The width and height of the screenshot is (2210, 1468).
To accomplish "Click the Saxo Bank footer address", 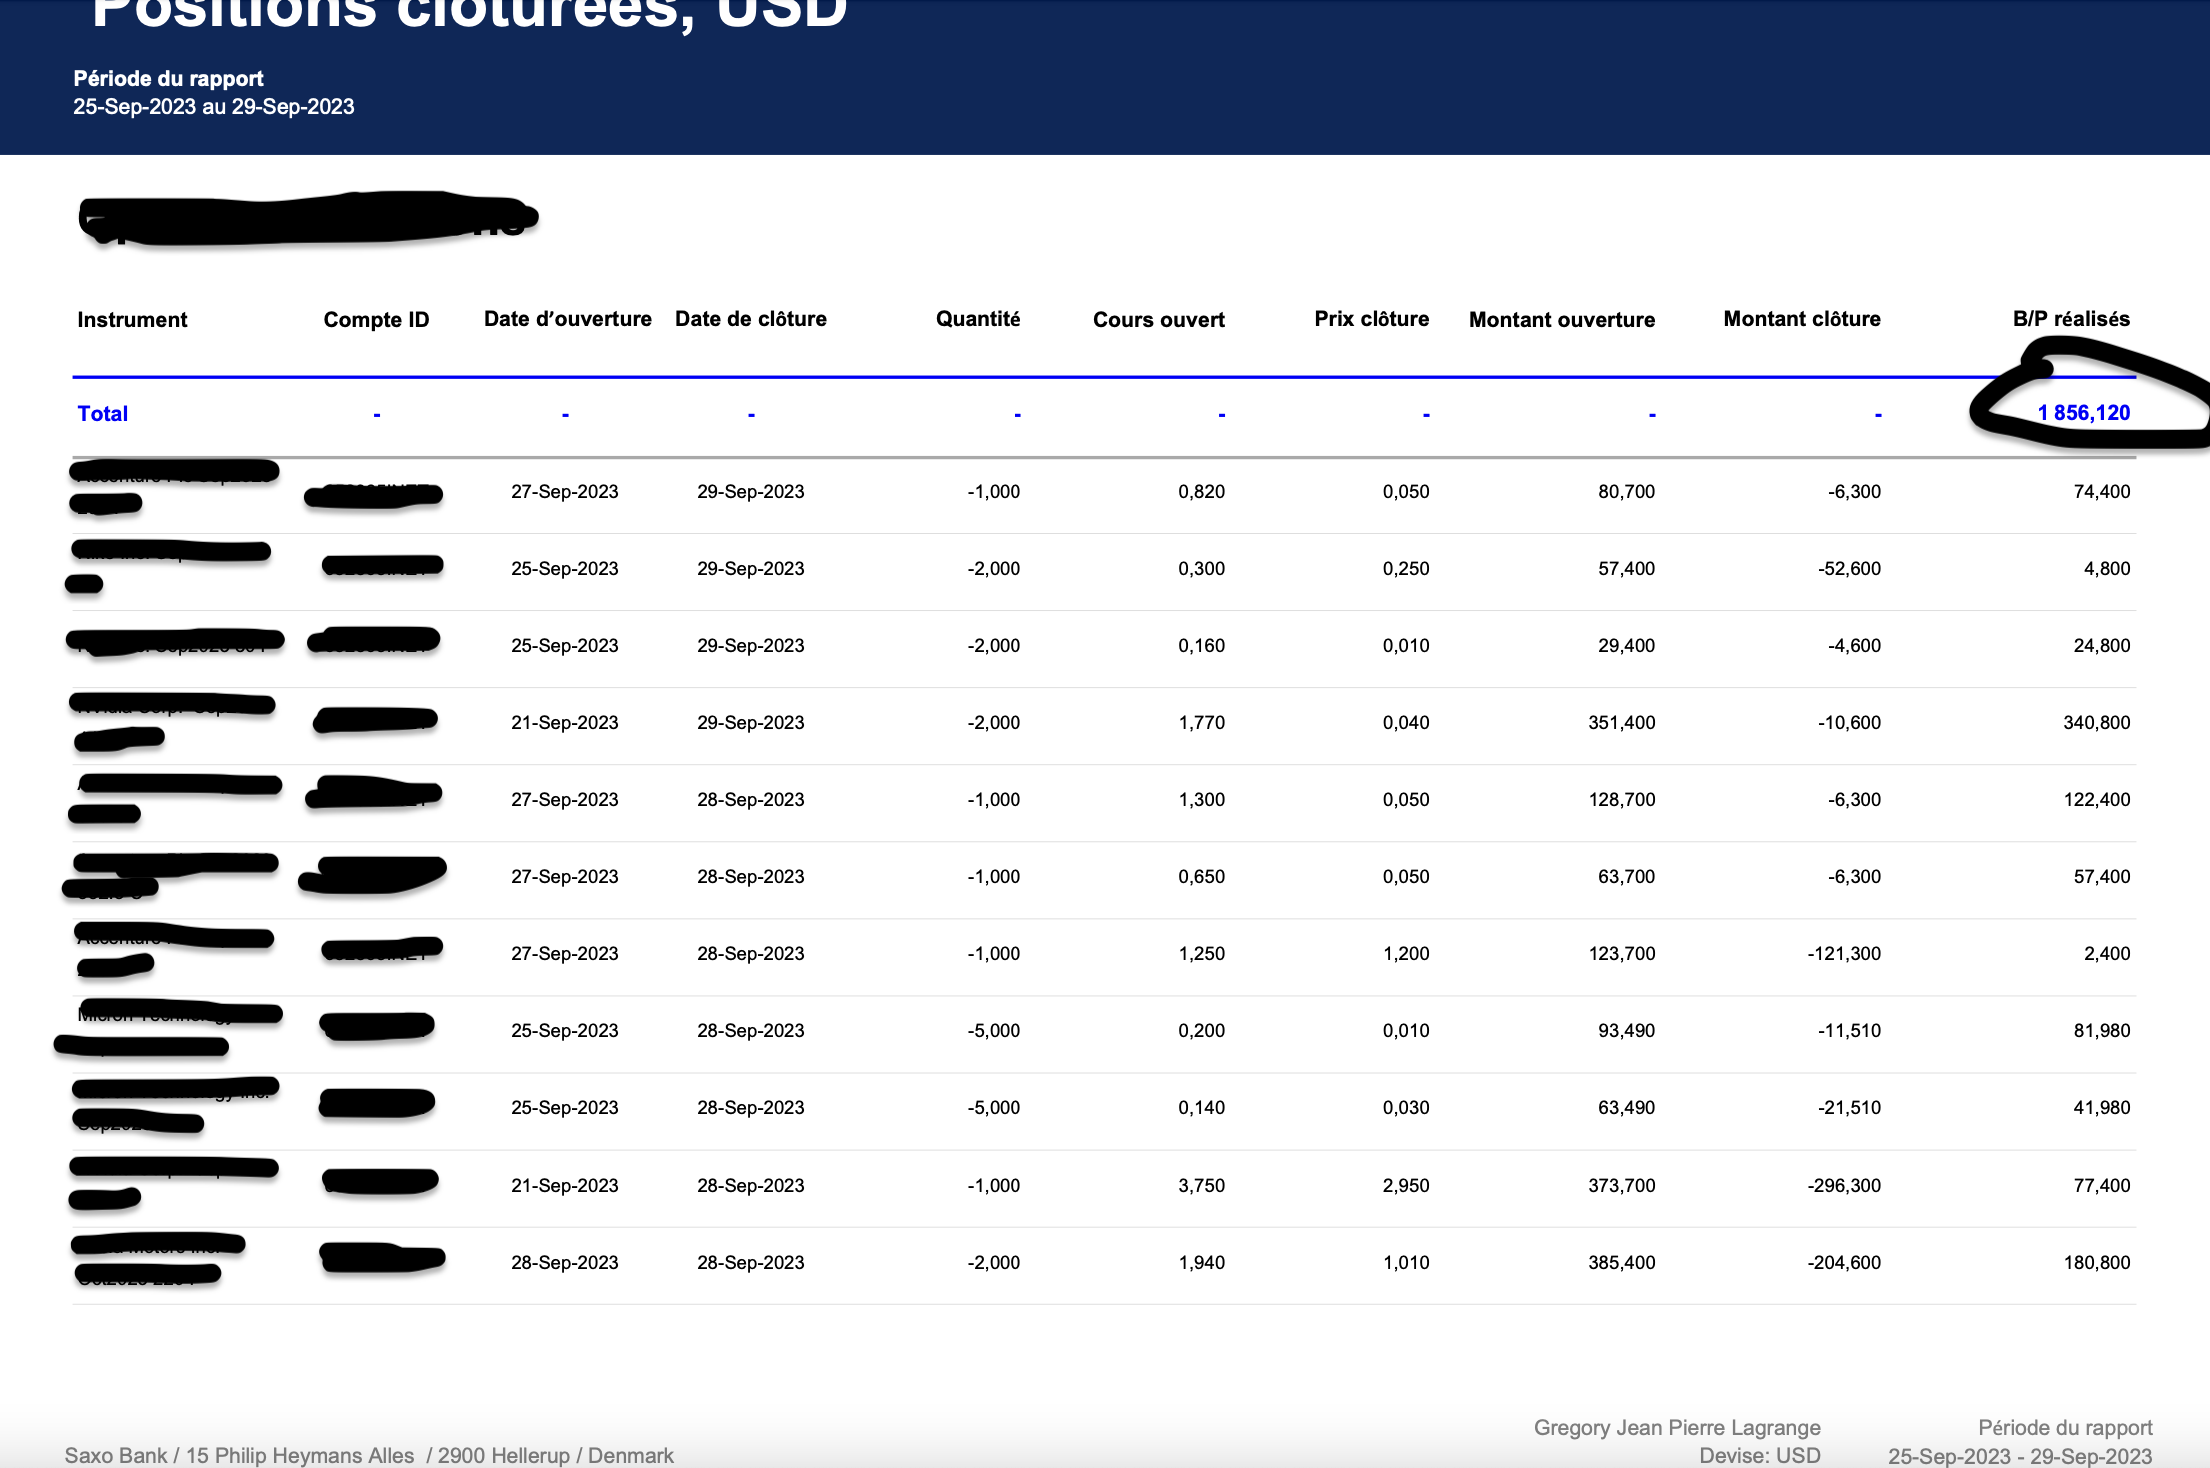I will pos(369,1455).
